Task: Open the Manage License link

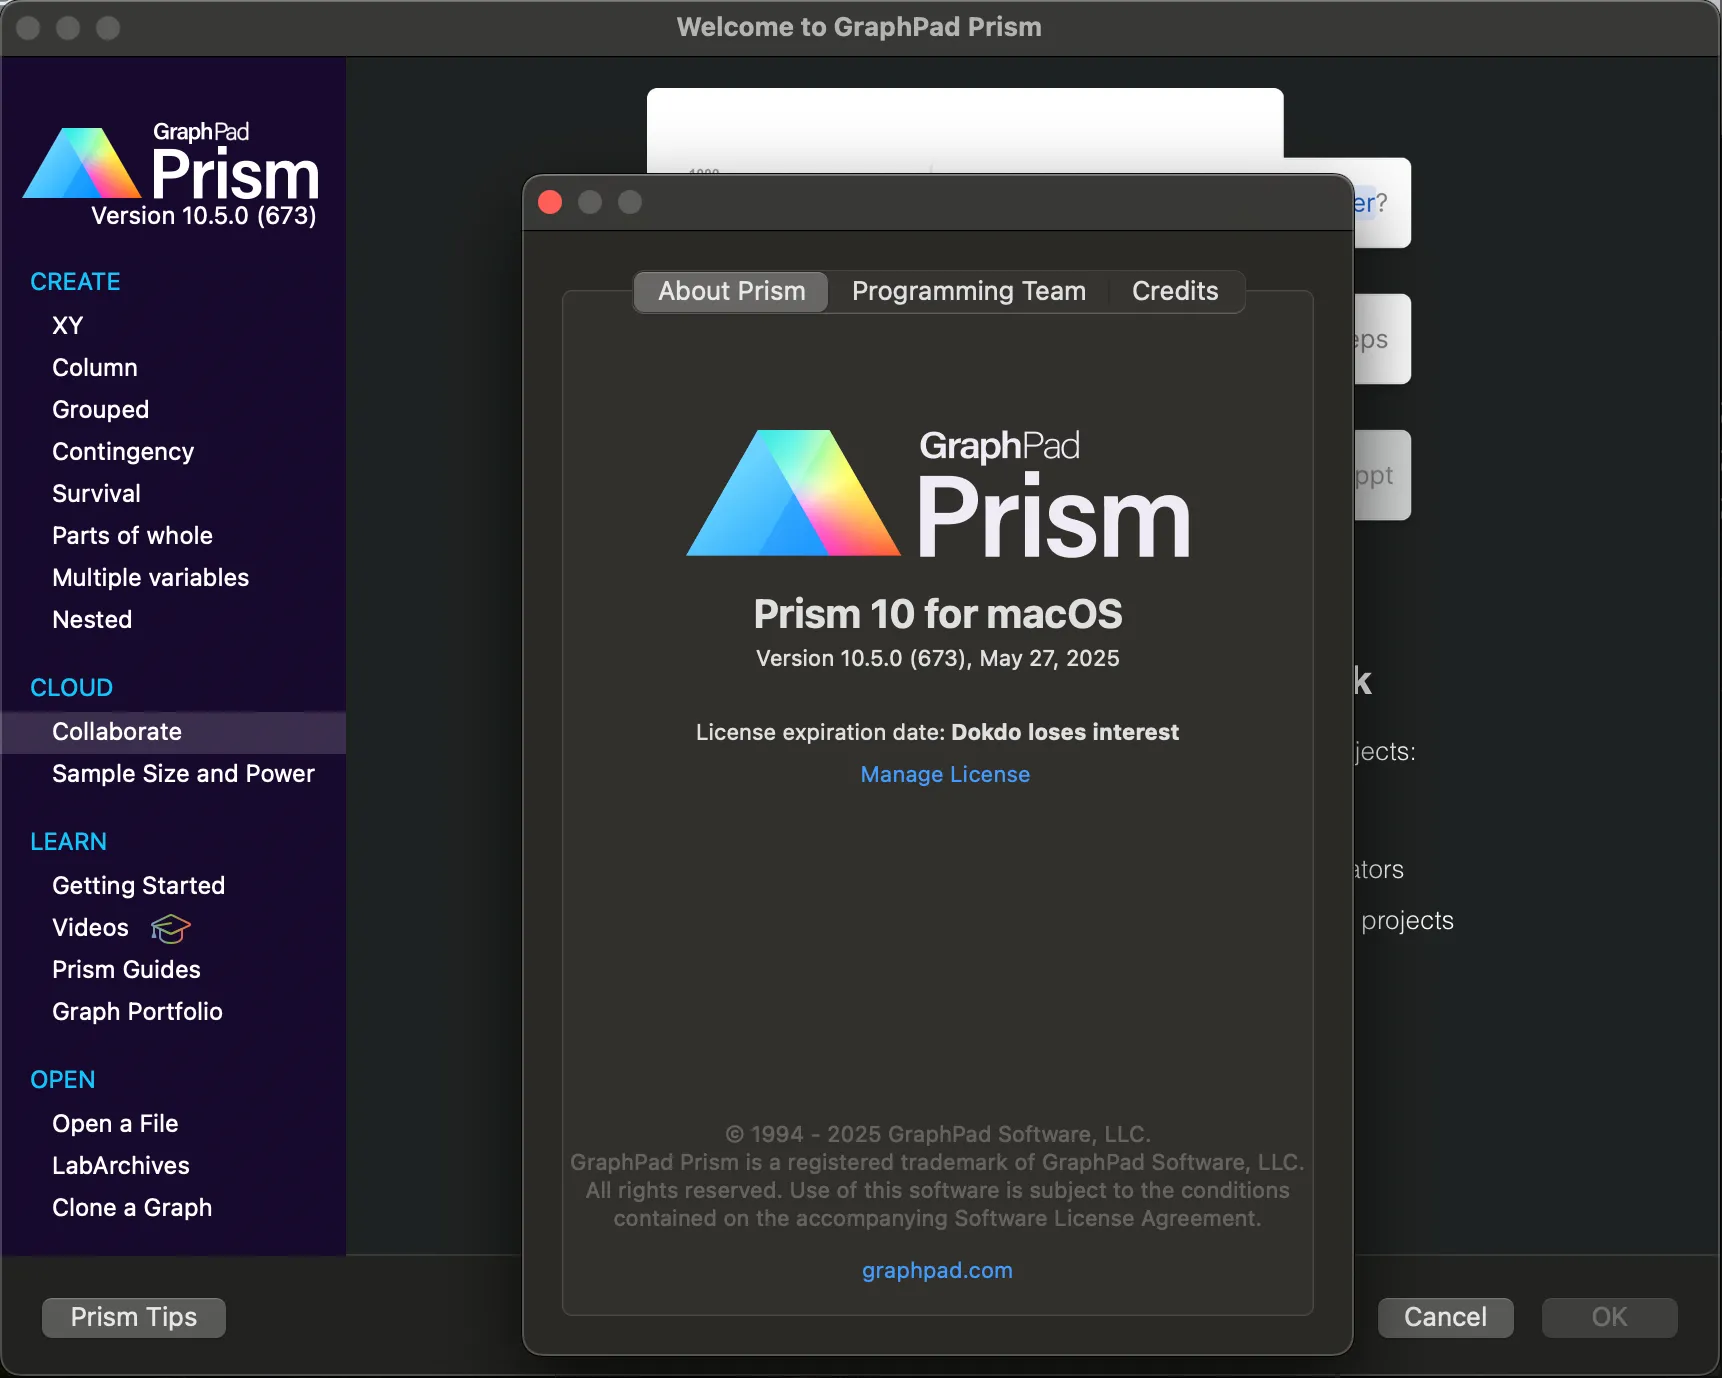Action: click(x=944, y=775)
